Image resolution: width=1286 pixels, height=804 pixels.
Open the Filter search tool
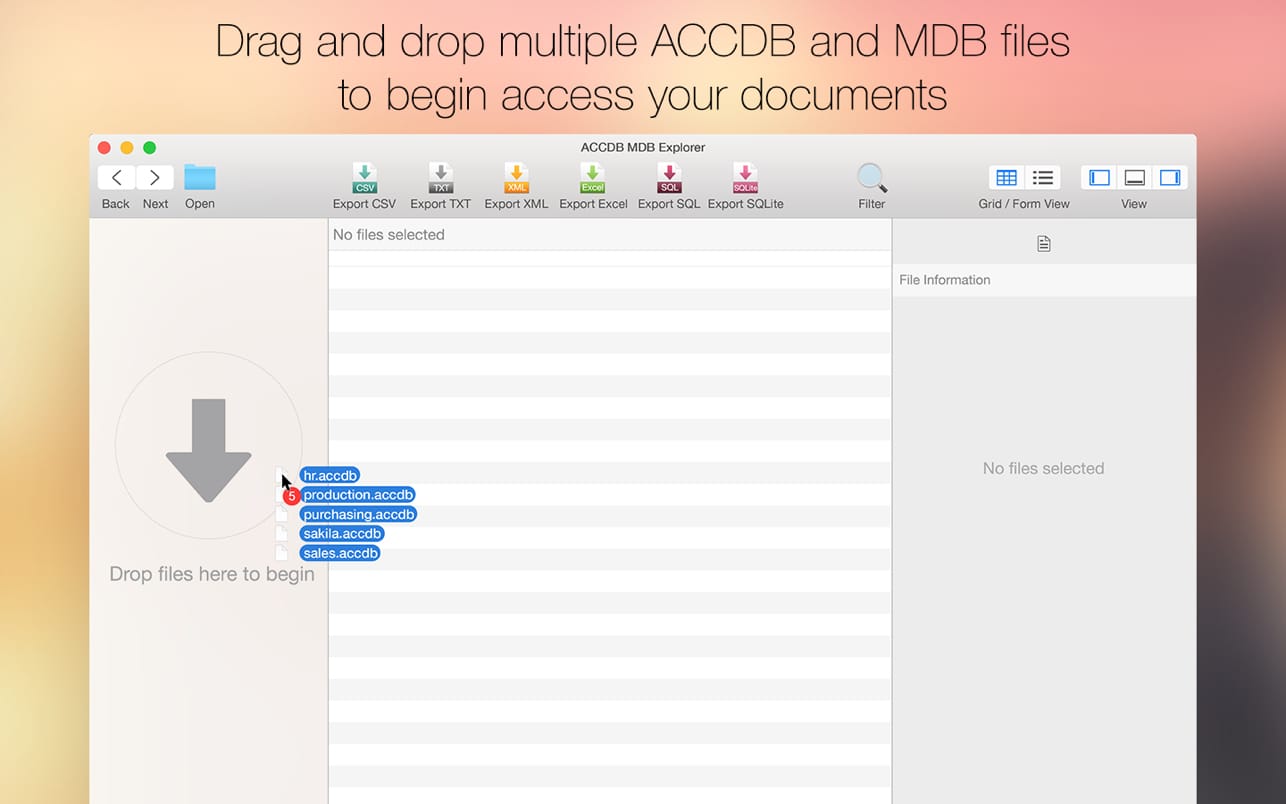point(871,177)
